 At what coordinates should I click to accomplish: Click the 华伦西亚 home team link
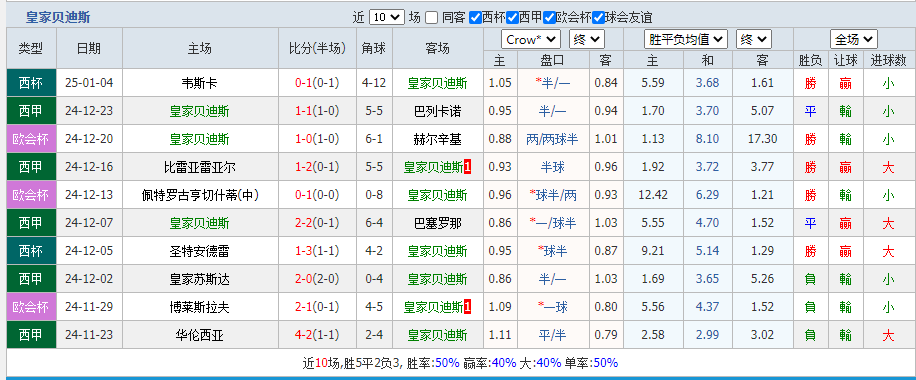[x=200, y=336]
